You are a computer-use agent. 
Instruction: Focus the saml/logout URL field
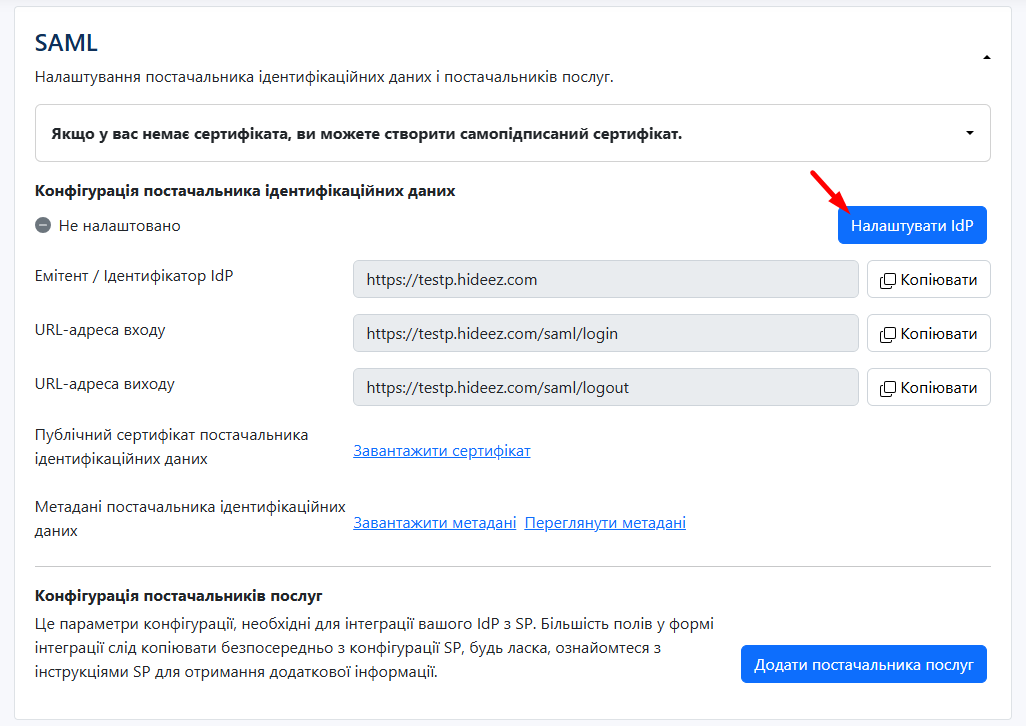click(x=605, y=388)
